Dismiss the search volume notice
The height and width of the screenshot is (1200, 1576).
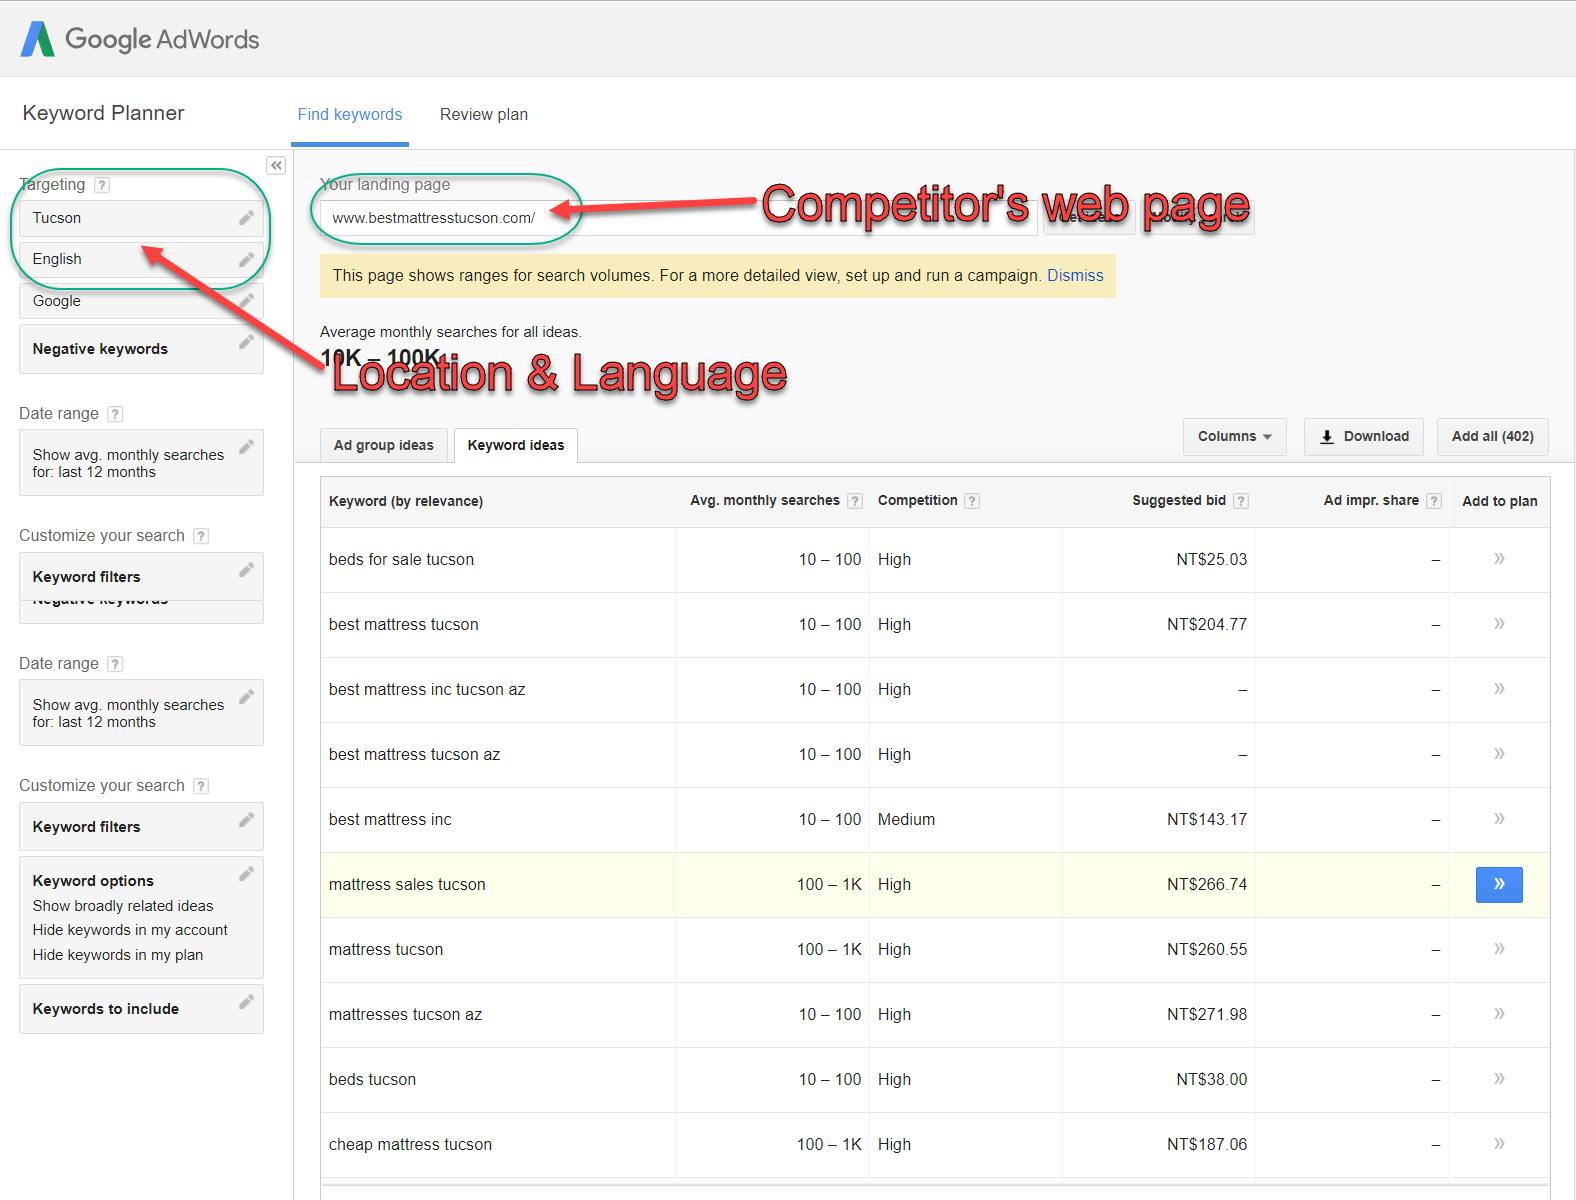(x=1075, y=276)
